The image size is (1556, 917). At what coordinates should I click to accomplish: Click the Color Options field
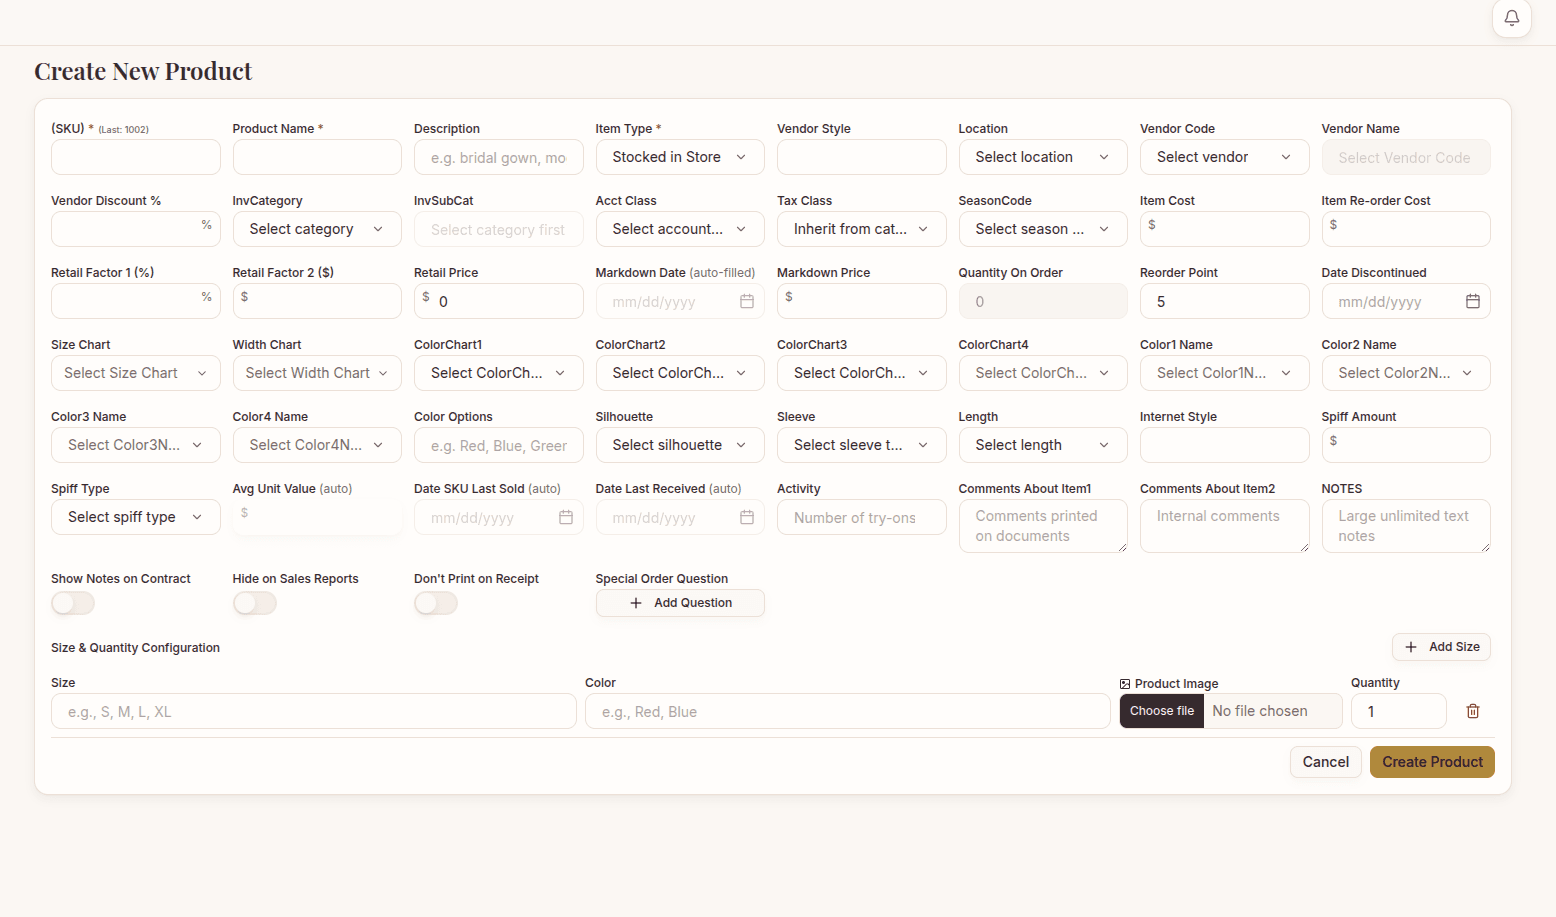tap(499, 445)
